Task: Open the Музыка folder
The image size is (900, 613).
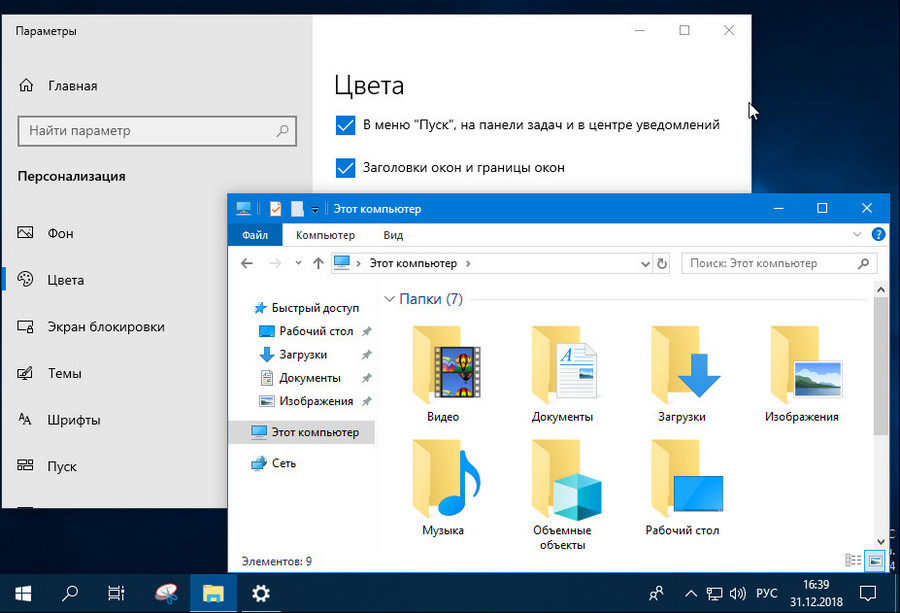Action: tap(444, 487)
